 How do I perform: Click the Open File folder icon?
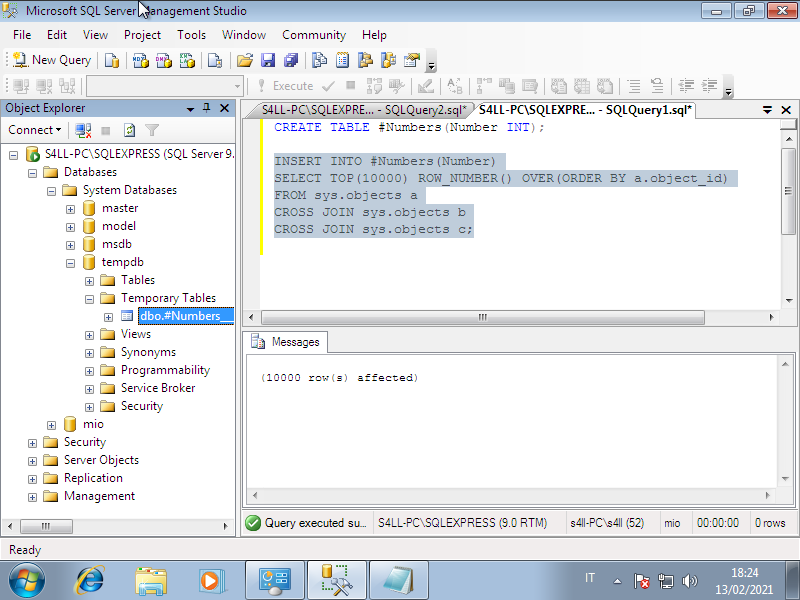[245, 60]
